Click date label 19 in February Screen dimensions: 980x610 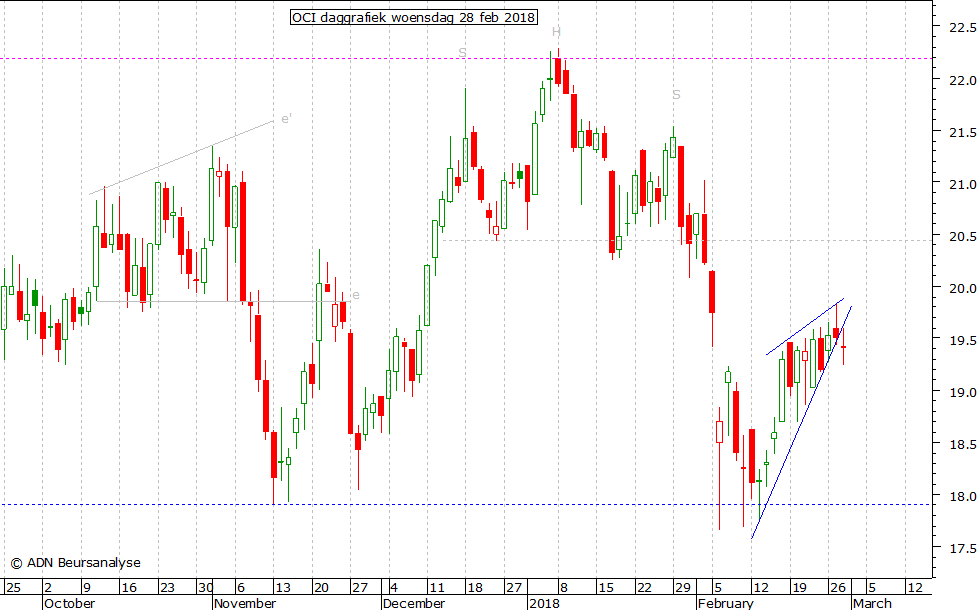tap(799, 588)
